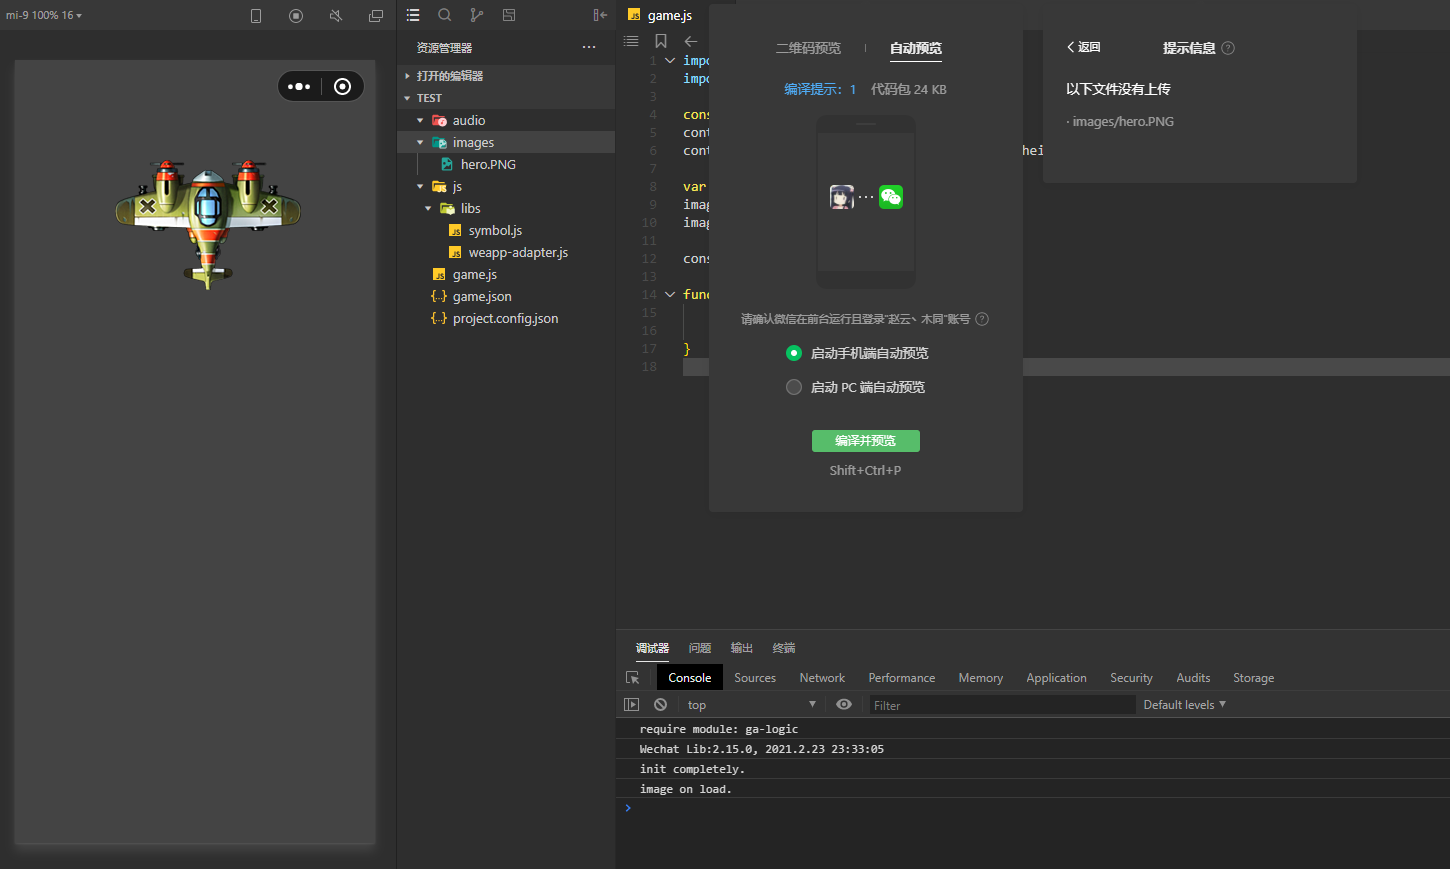Open the Memory tab in debugger
The image size is (1450, 869).
pyautogui.click(x=981, y=678)
